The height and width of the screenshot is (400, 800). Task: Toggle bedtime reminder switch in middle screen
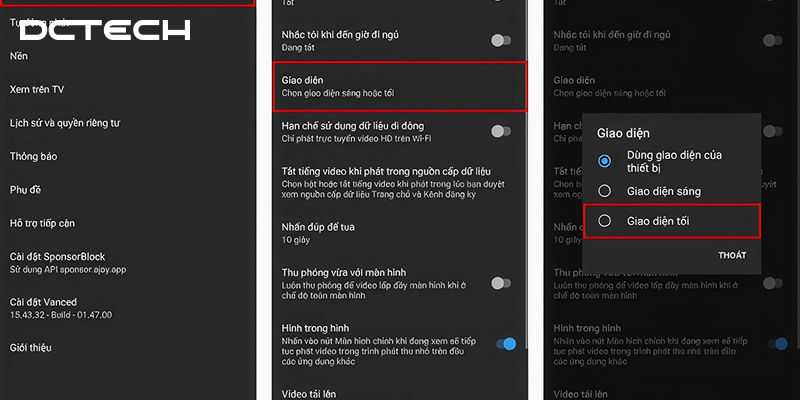pos(501,41)
